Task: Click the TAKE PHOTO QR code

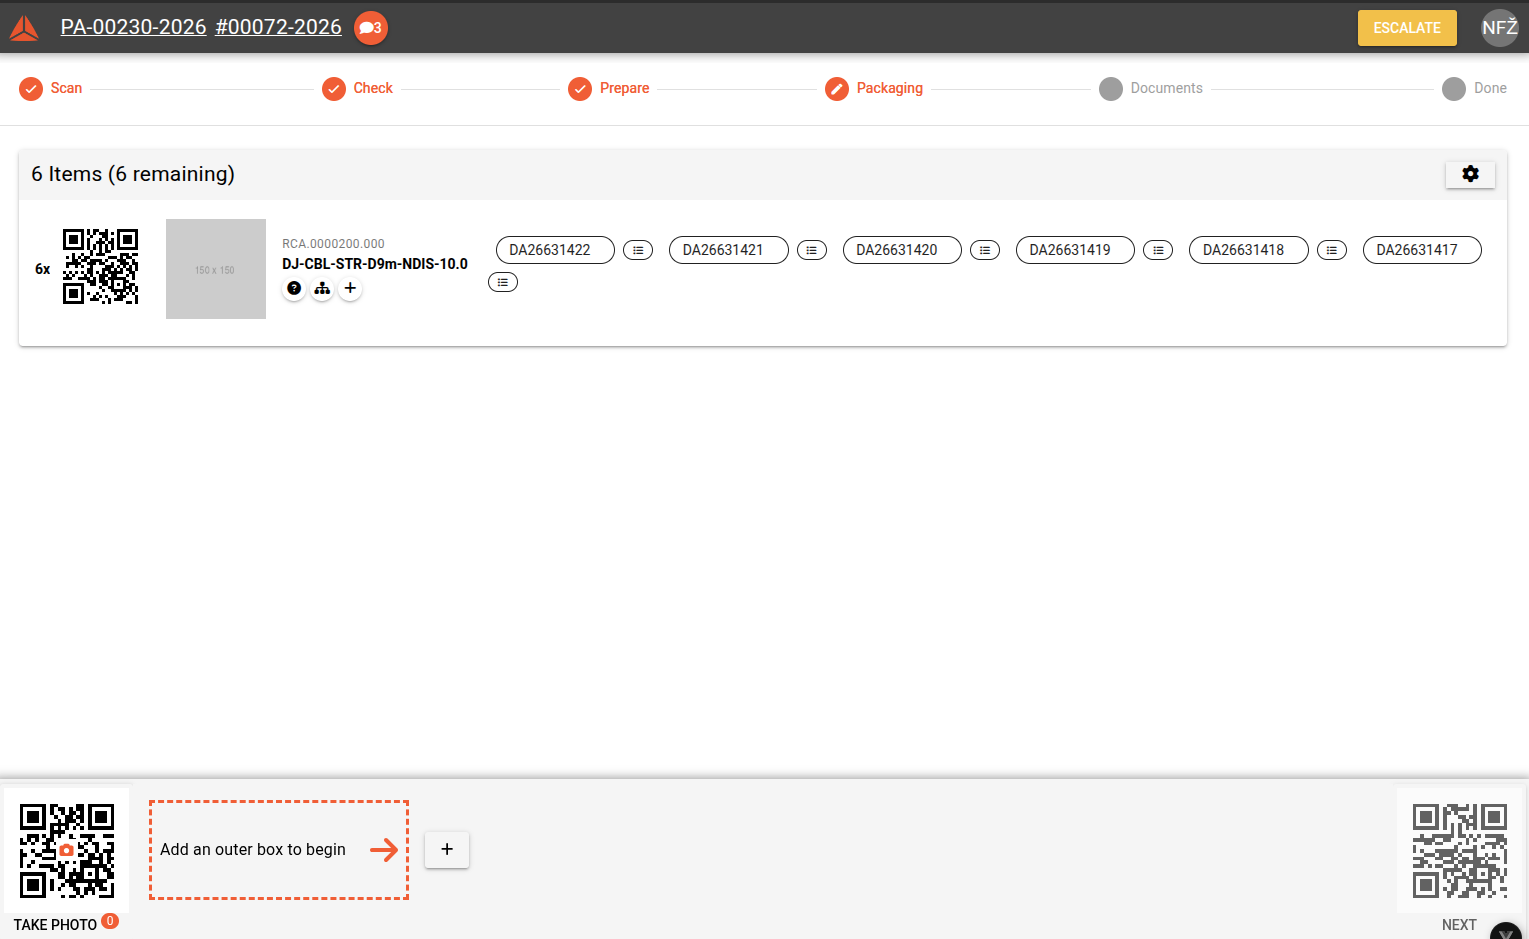Action: click(67, 850)
